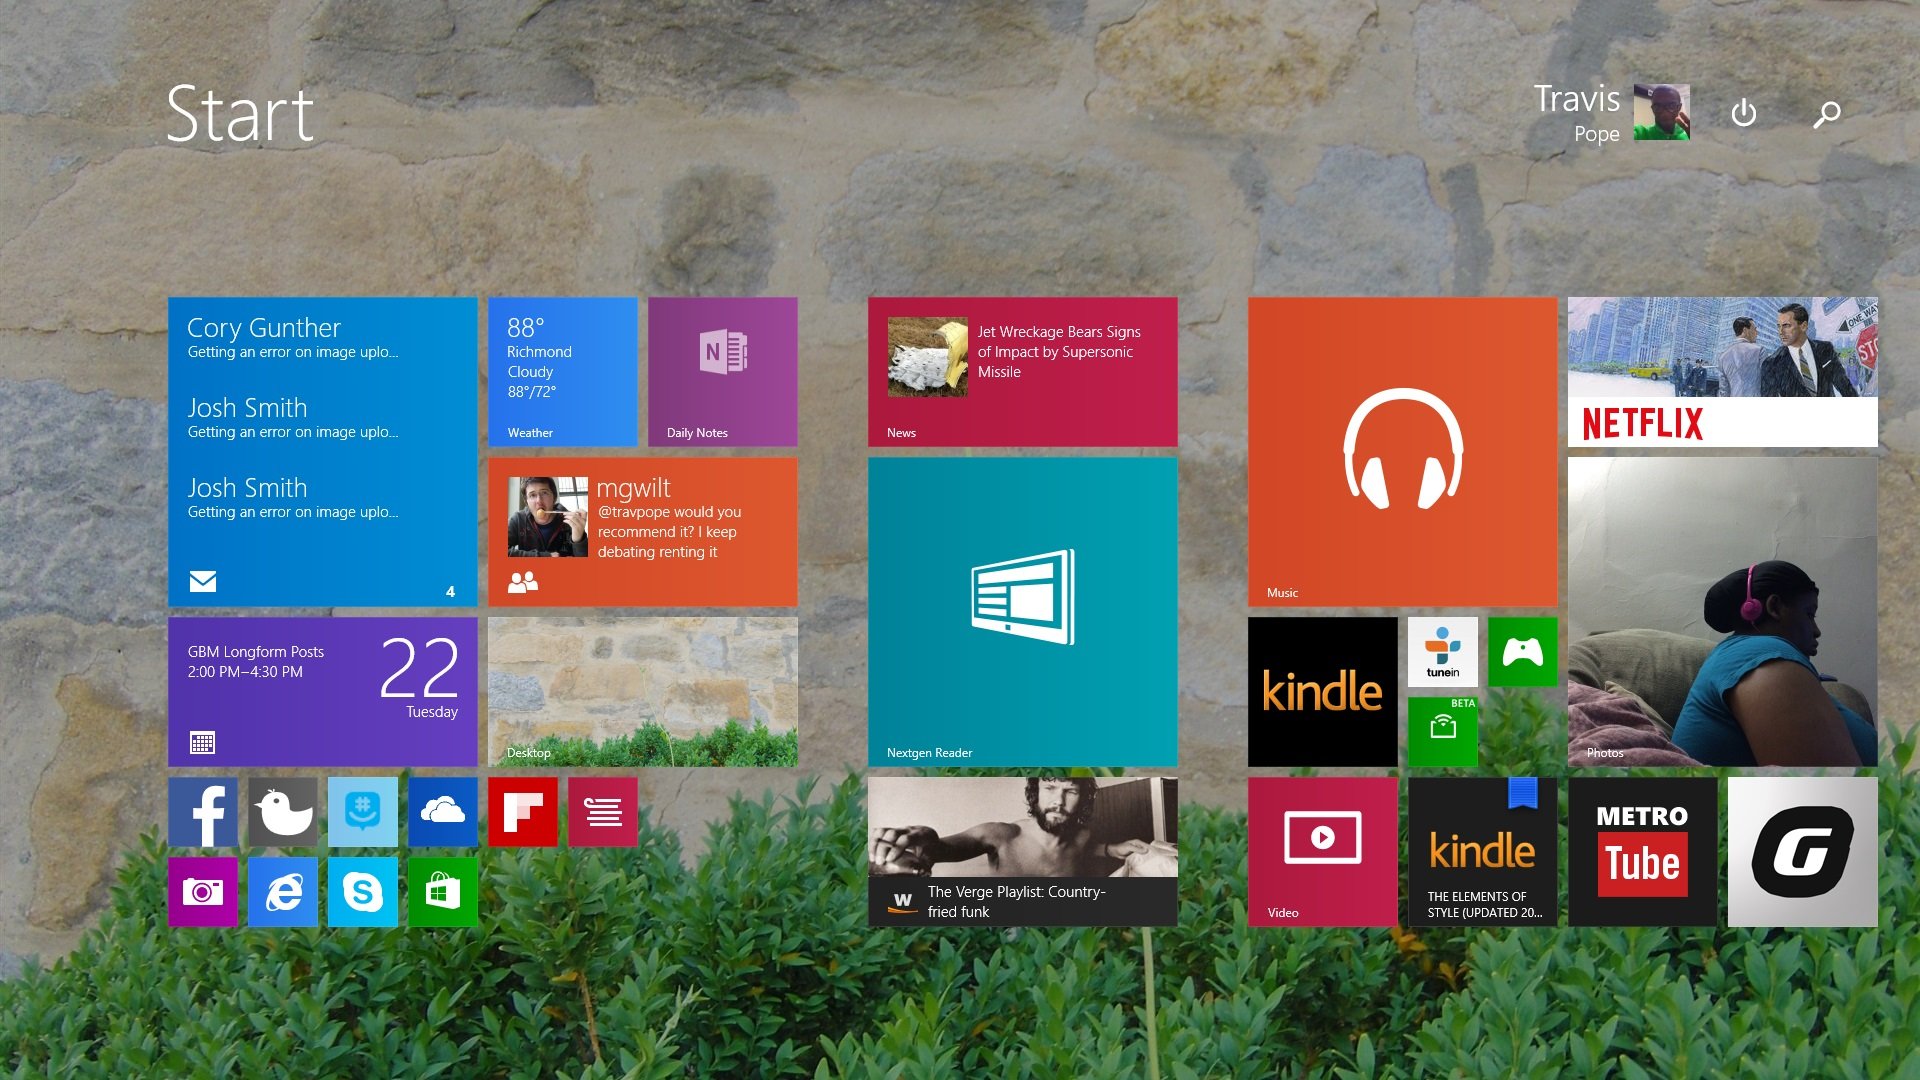Image resolution: width=1920 pixels, height=1080 pixels.
Task: Launch the Metro Tube tile
Action: point(1643,851)
